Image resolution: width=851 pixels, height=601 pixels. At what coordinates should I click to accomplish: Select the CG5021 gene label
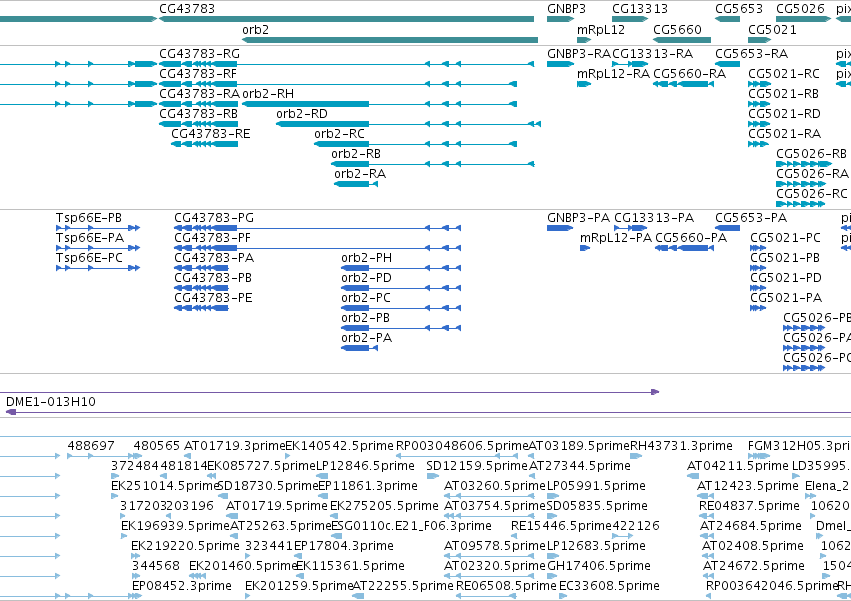point(772,29)
